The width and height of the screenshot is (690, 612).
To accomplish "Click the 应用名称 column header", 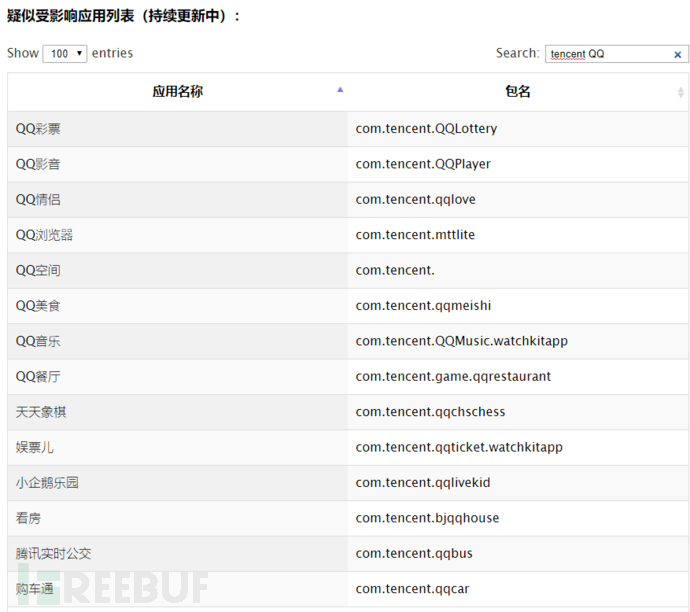I will click(x=177, y=91).
